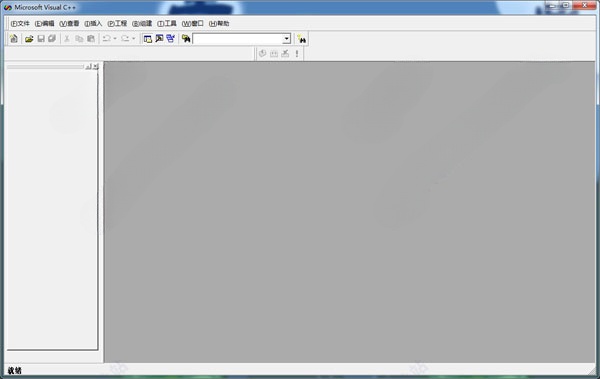
Task: Expand the Redo history dropdown arrow
Action: coord(133,39)
